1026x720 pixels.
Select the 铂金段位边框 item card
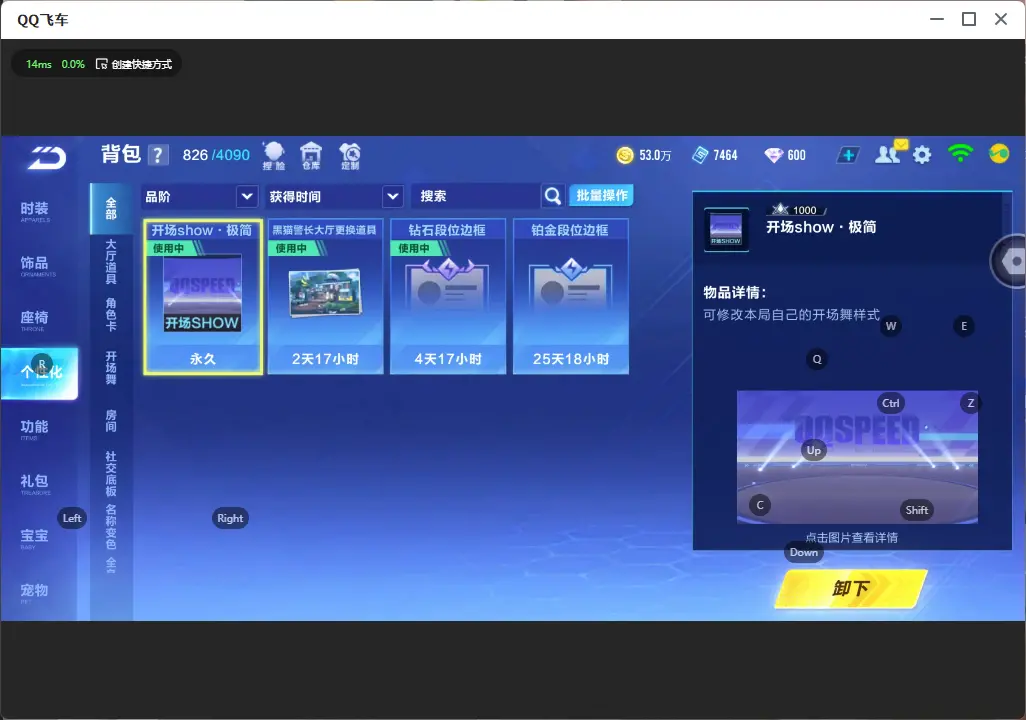point(571,297)
